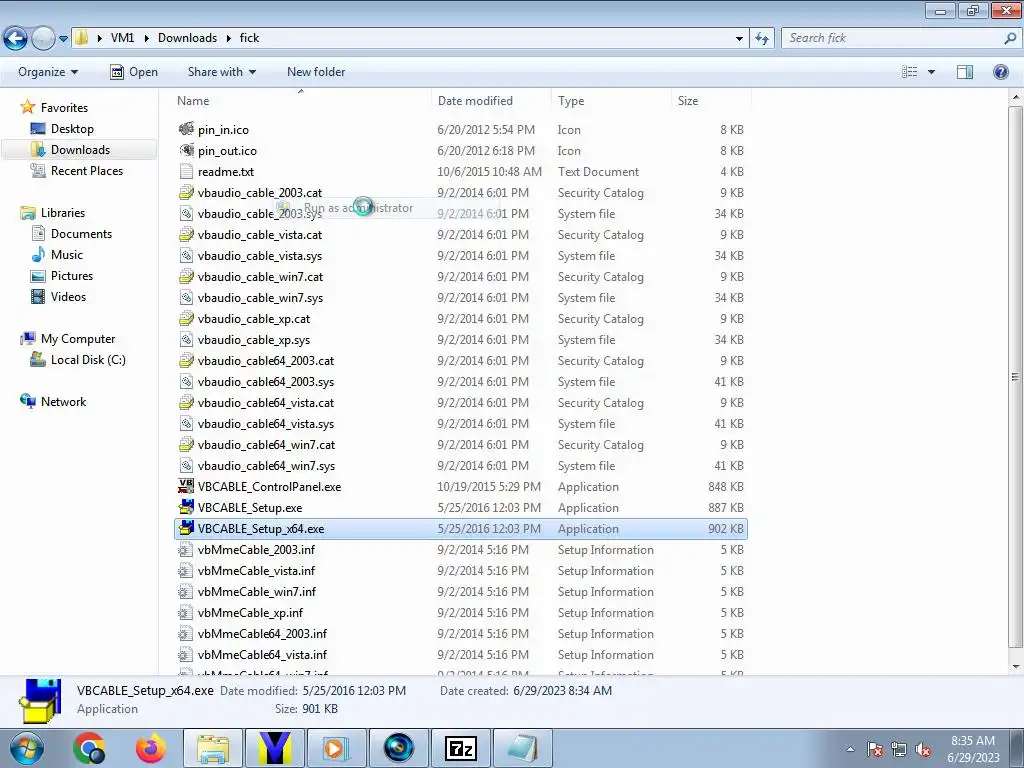1024x768 pixels.
Task: Click the search magnifier icon
Action: pos(1010,38)
